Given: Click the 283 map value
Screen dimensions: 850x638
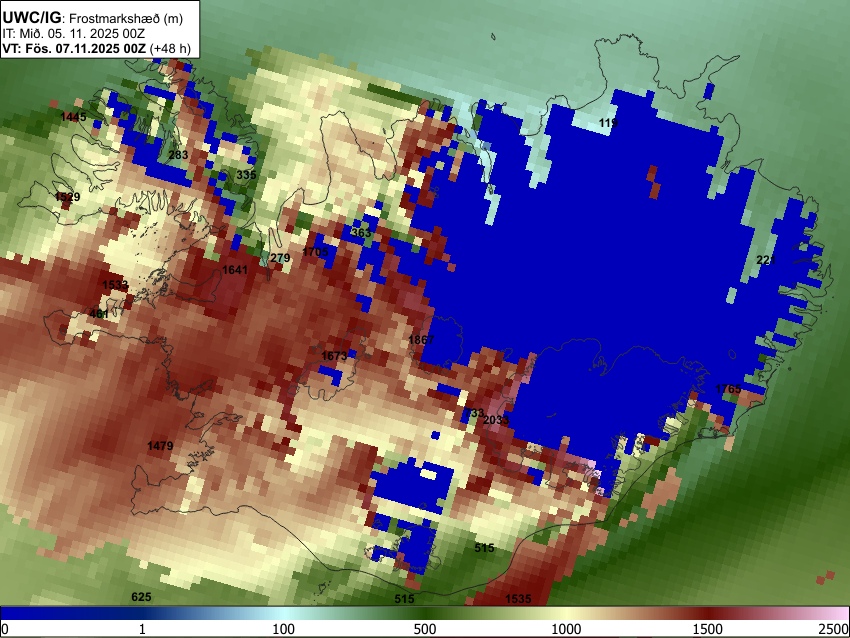Looking at the screenshot, I should [x=178, y=154].
